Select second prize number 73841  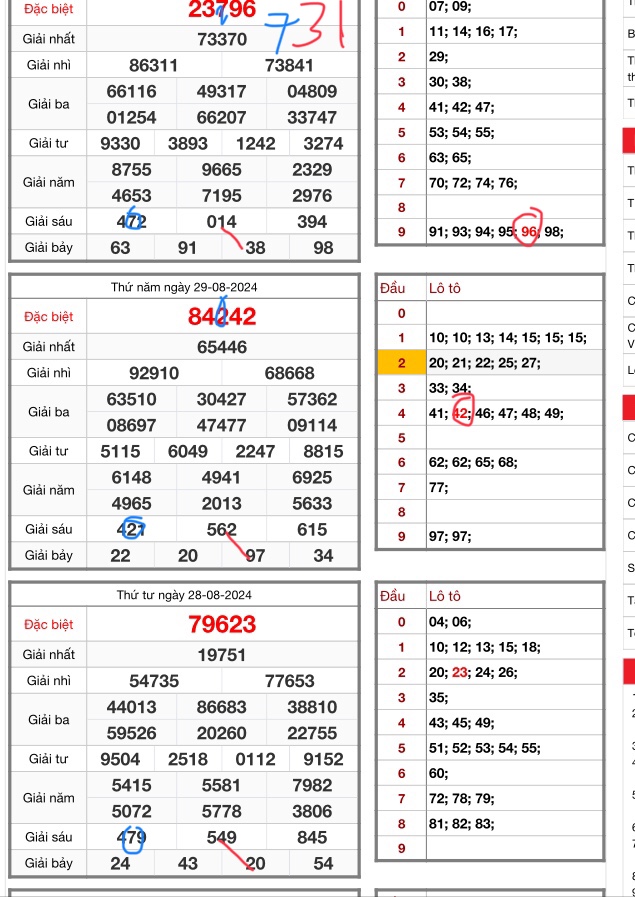(289, 65)
